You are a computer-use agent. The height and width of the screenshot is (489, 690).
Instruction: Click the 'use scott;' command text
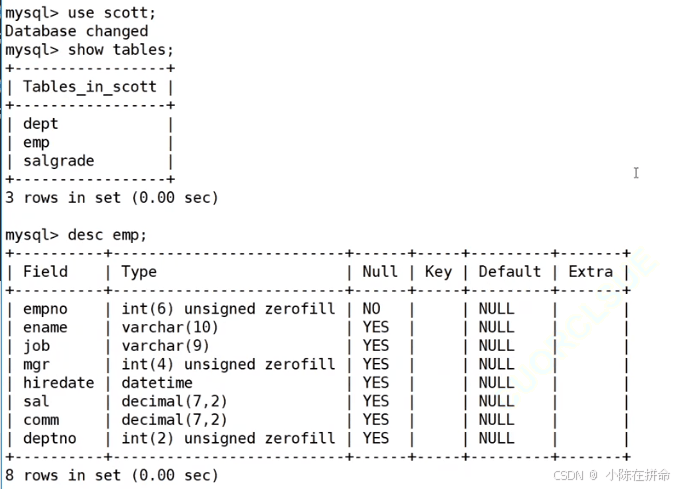112,13
